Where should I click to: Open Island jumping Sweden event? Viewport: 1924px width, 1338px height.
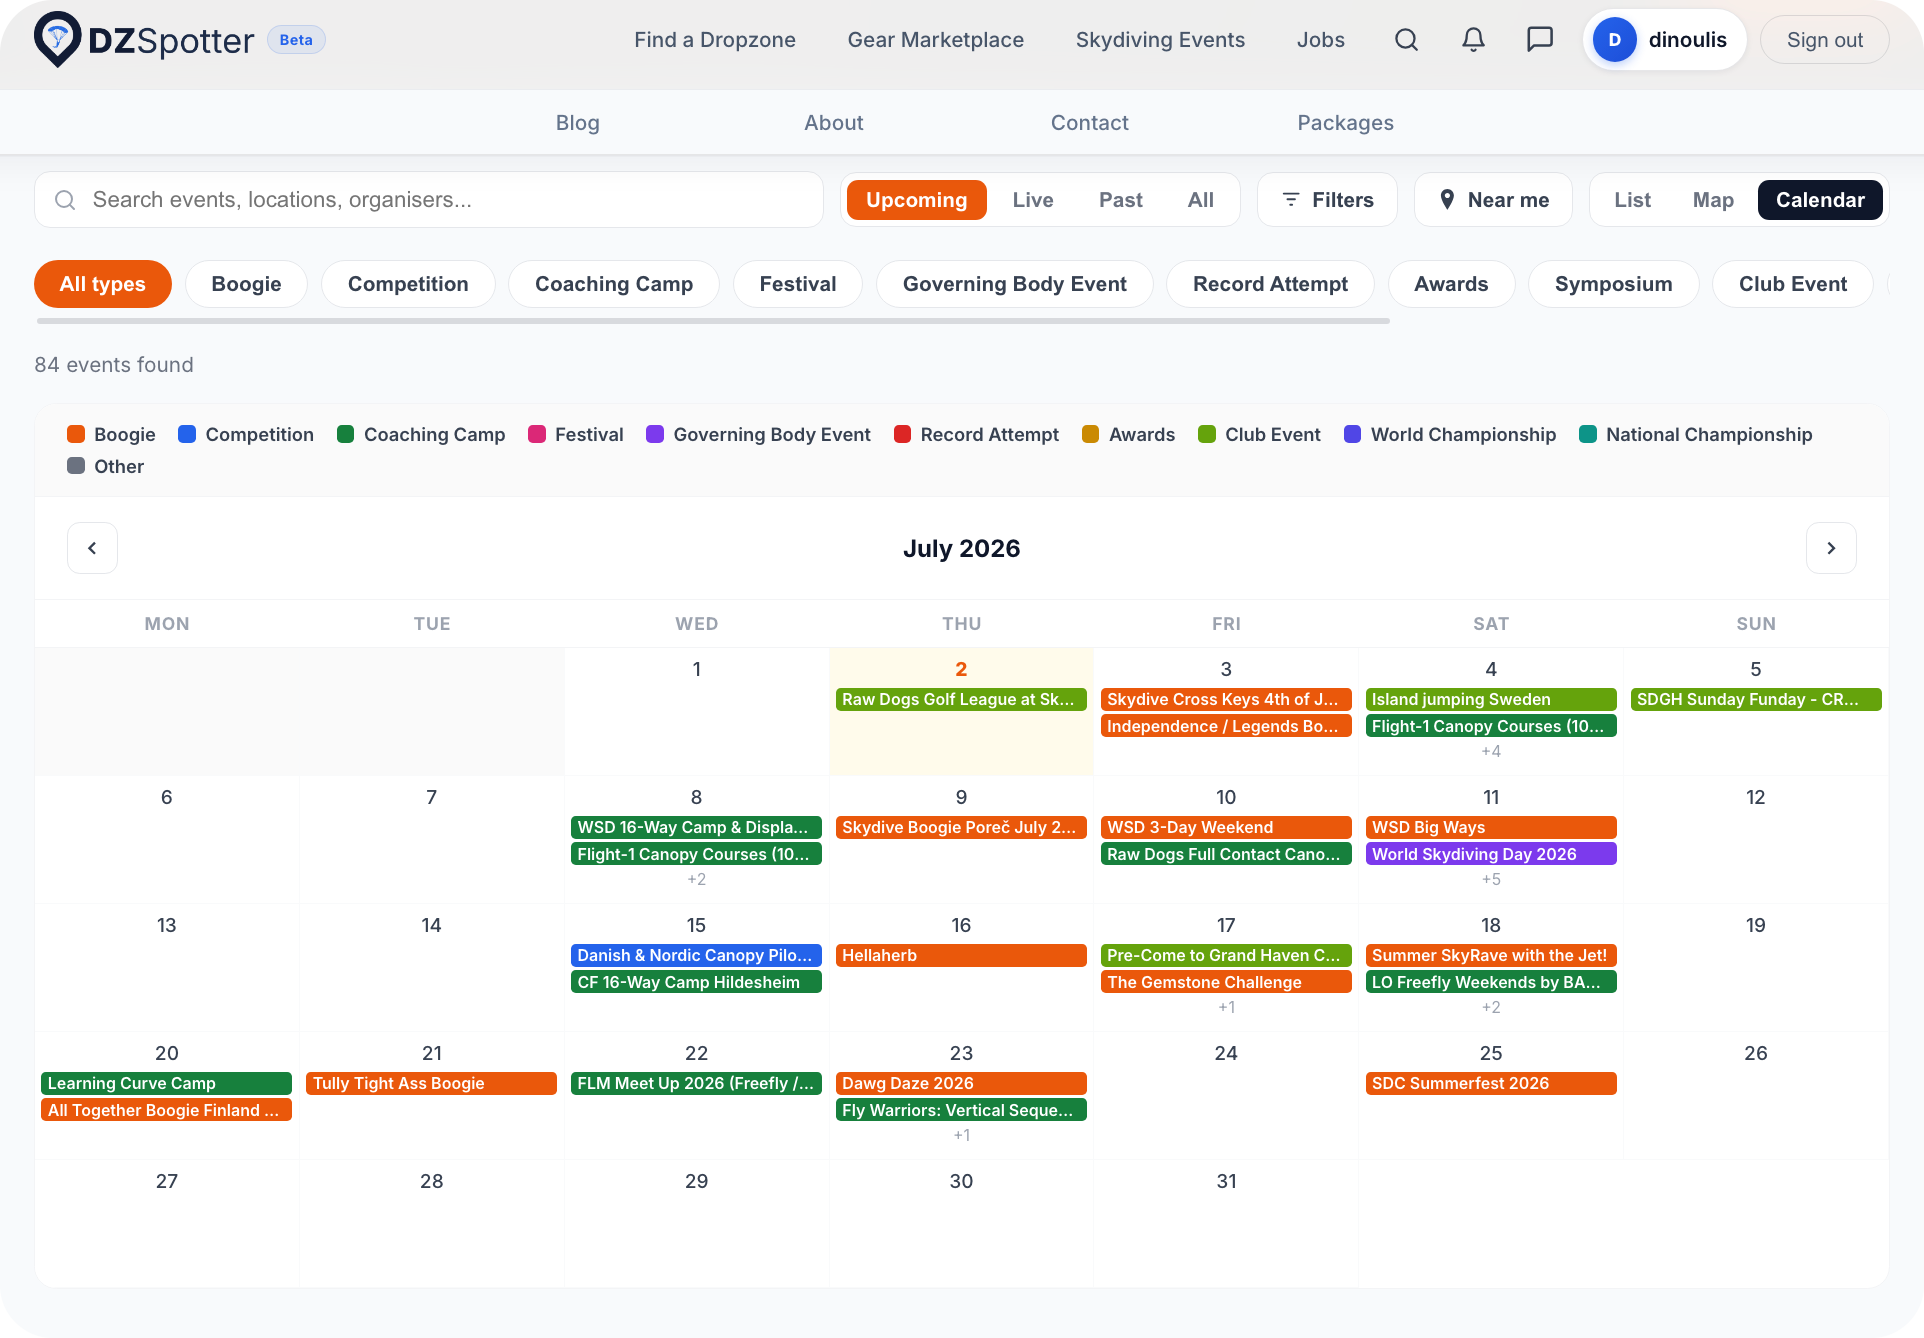point(1491,700)
